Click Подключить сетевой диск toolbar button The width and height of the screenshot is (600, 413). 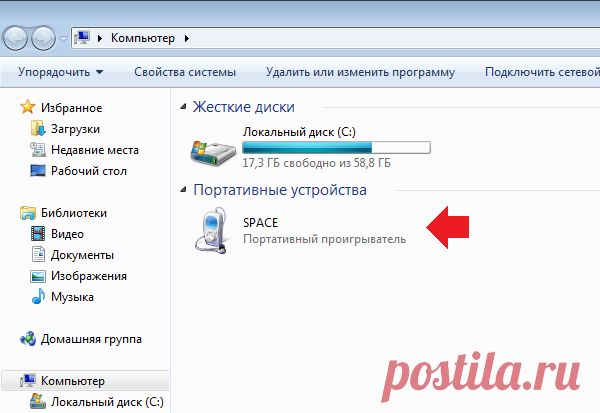pos(542,72)
